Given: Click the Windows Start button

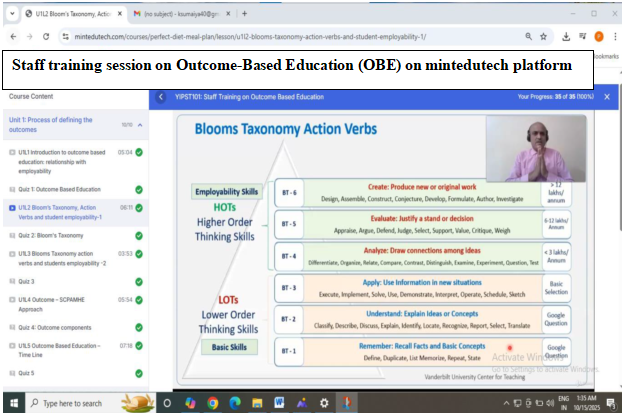Looking at the screenshot, I should point(11,403).
